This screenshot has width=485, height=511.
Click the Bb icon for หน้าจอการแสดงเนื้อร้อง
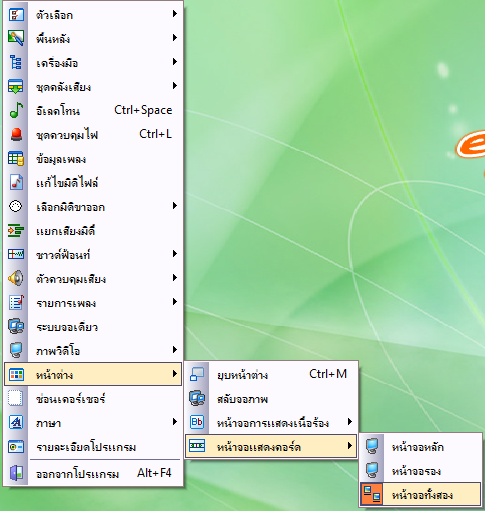197,422
